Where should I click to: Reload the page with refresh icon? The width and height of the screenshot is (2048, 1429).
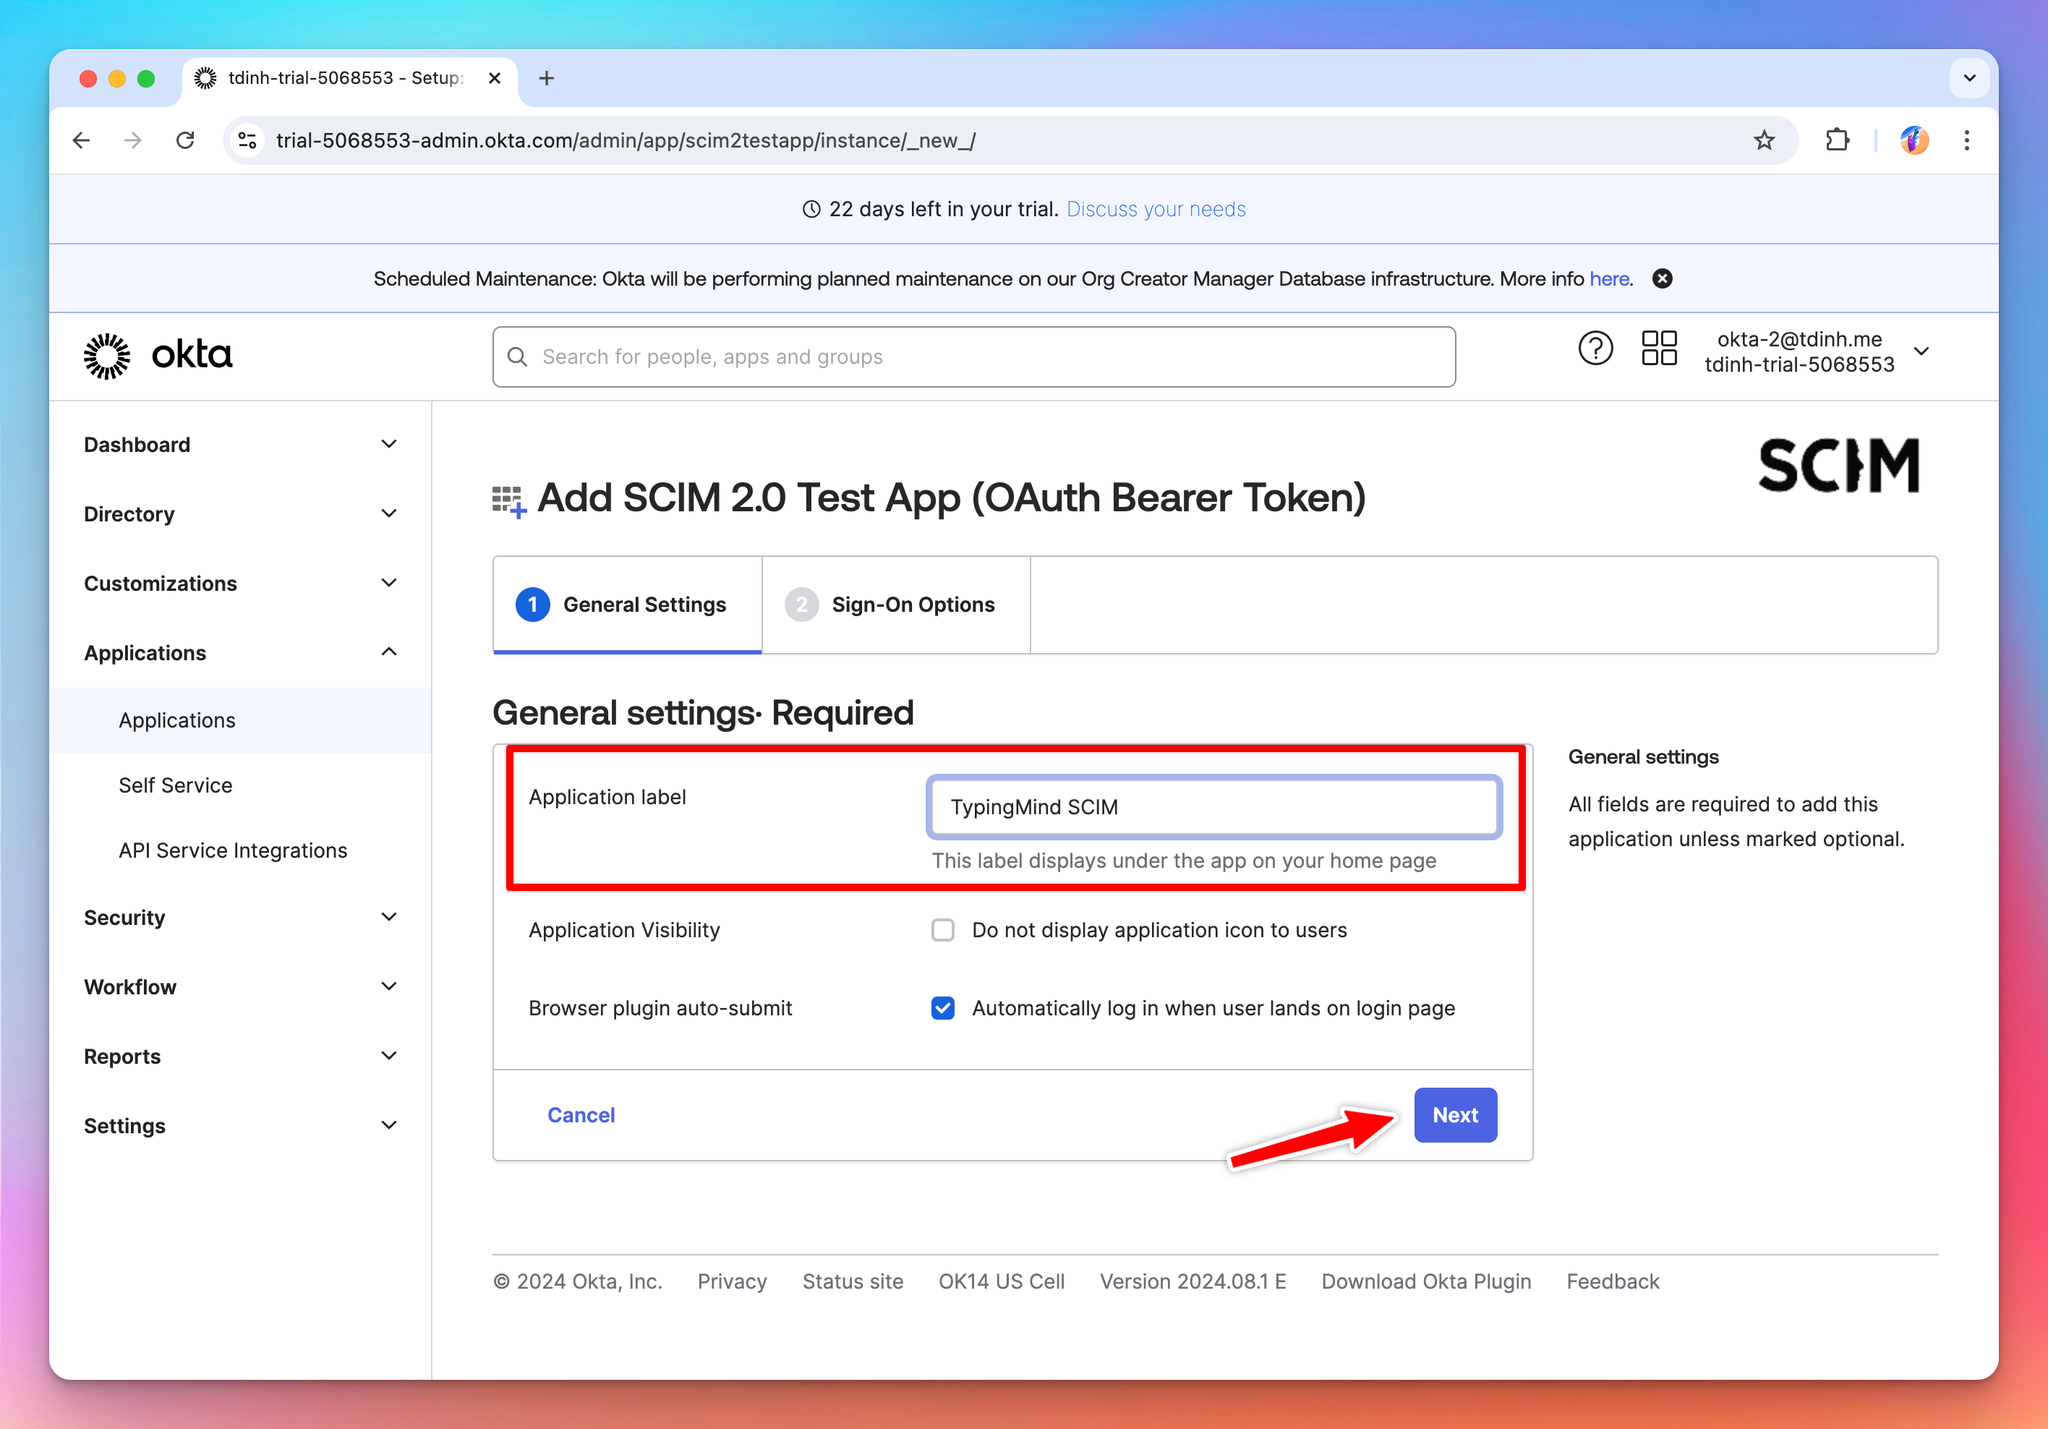185,140
